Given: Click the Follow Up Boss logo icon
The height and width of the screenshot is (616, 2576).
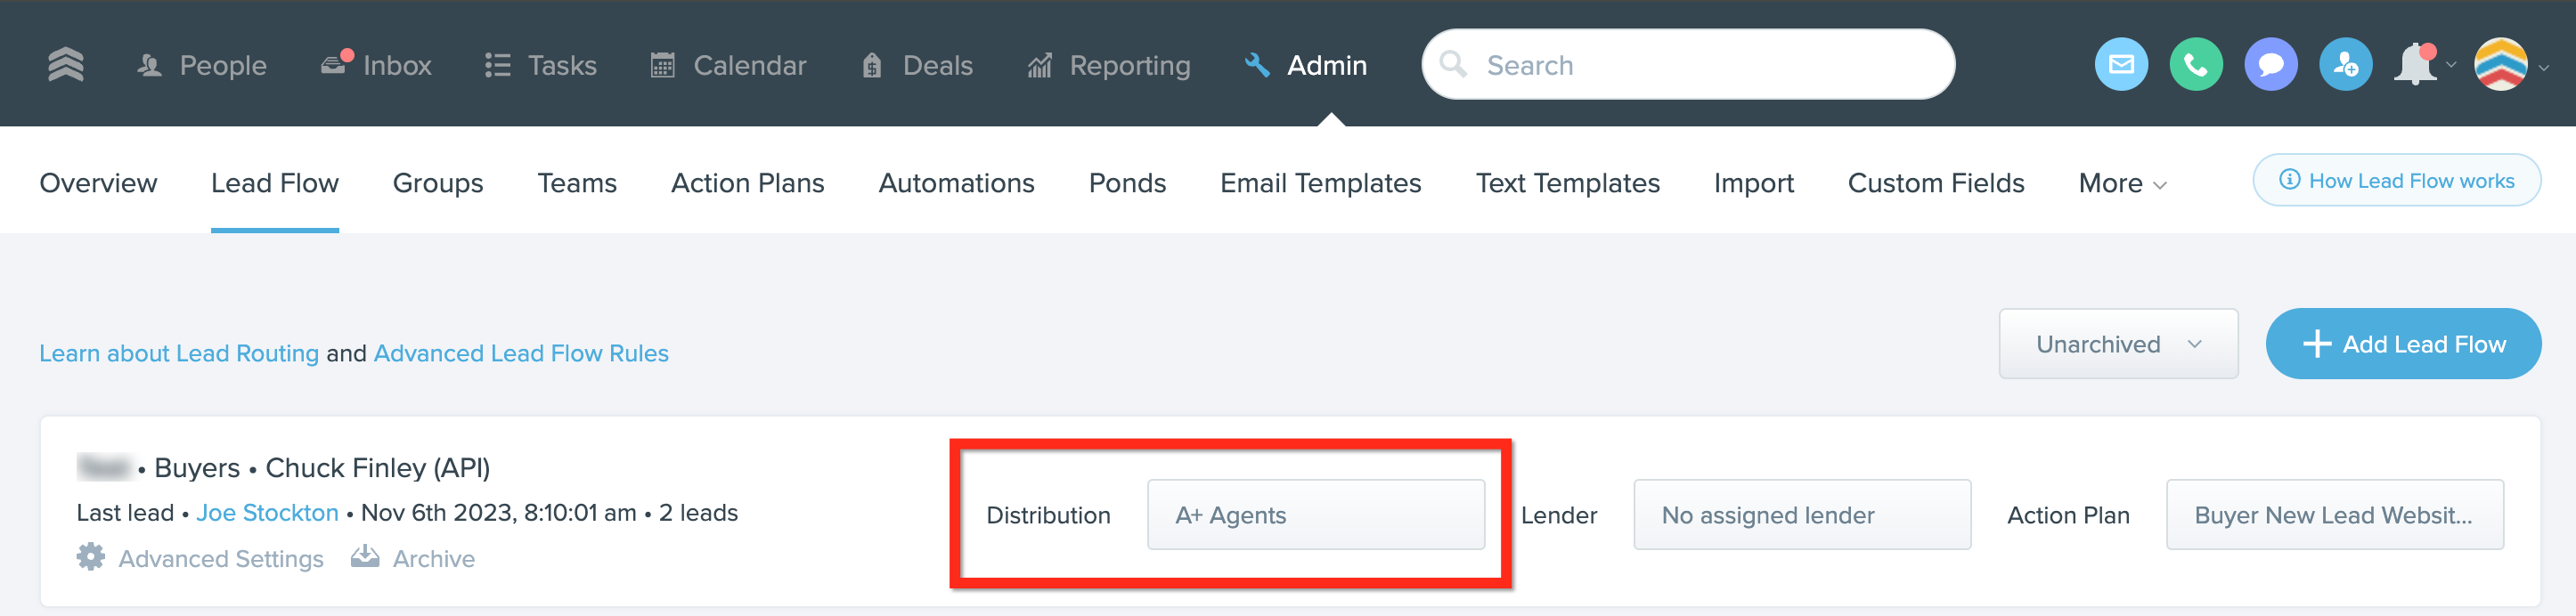Looking at the screenshot, I should (x=66, y=65).
